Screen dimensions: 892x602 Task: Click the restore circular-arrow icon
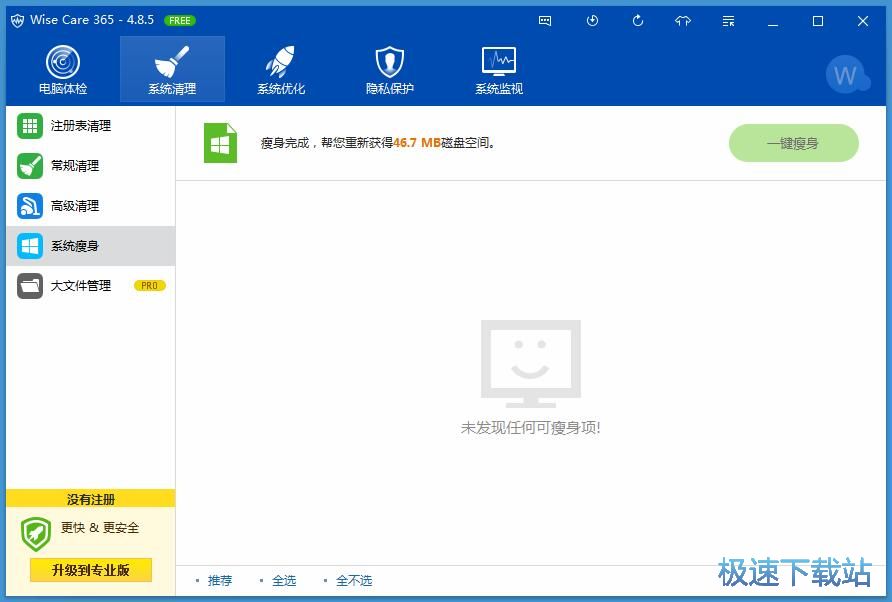point(638,21)
